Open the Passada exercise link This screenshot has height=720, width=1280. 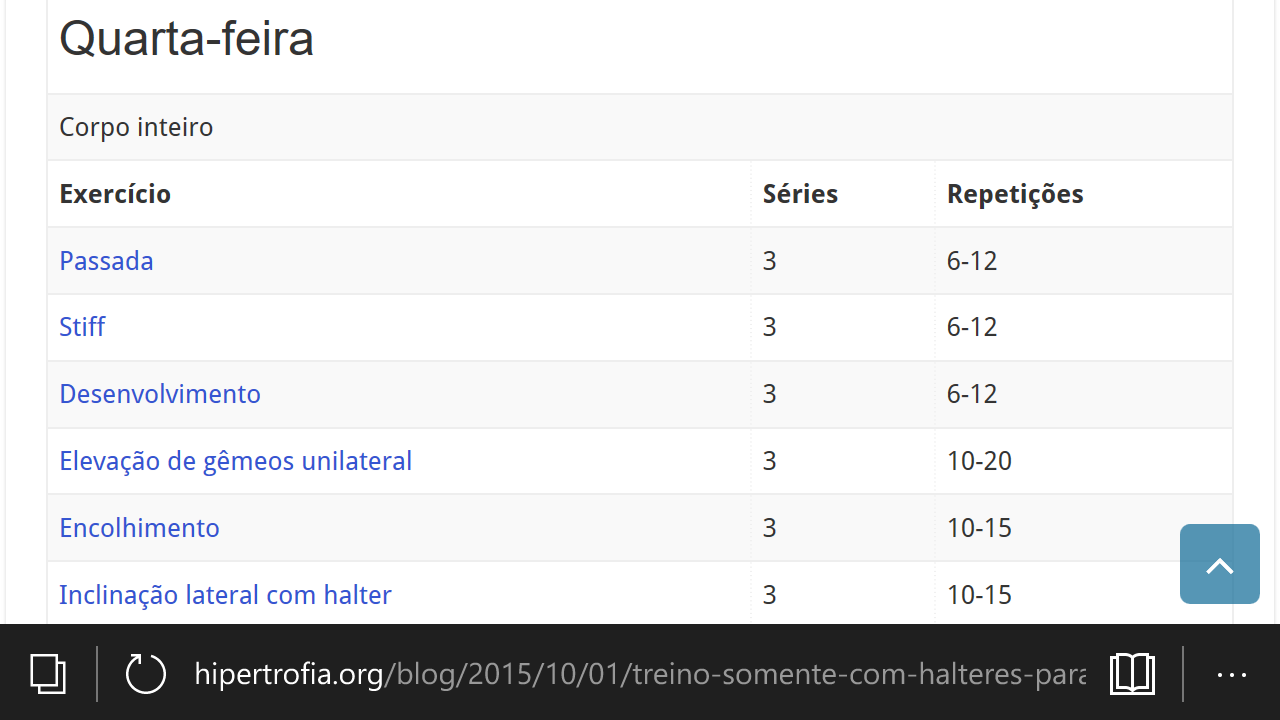106,261
